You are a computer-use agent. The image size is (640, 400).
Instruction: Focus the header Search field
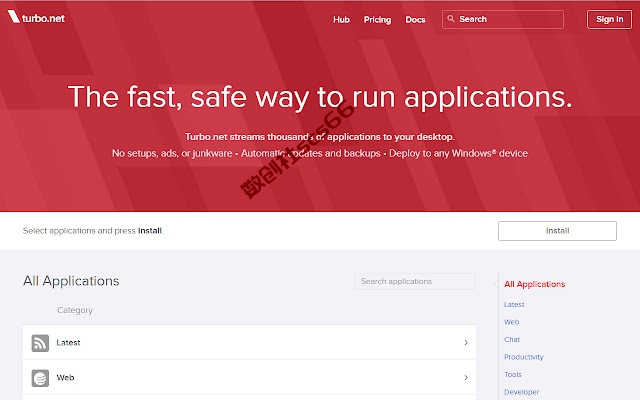[x=503, y=19]
